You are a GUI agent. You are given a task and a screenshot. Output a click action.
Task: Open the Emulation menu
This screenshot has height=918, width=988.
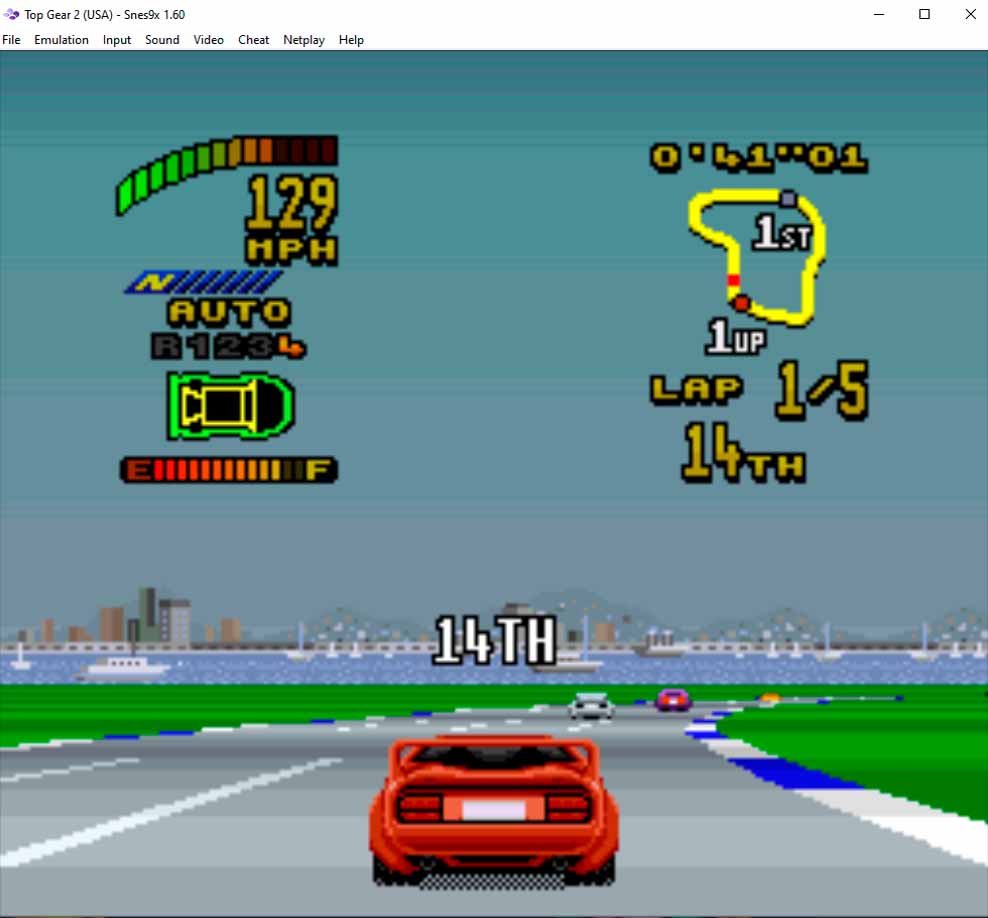[61, 40]
